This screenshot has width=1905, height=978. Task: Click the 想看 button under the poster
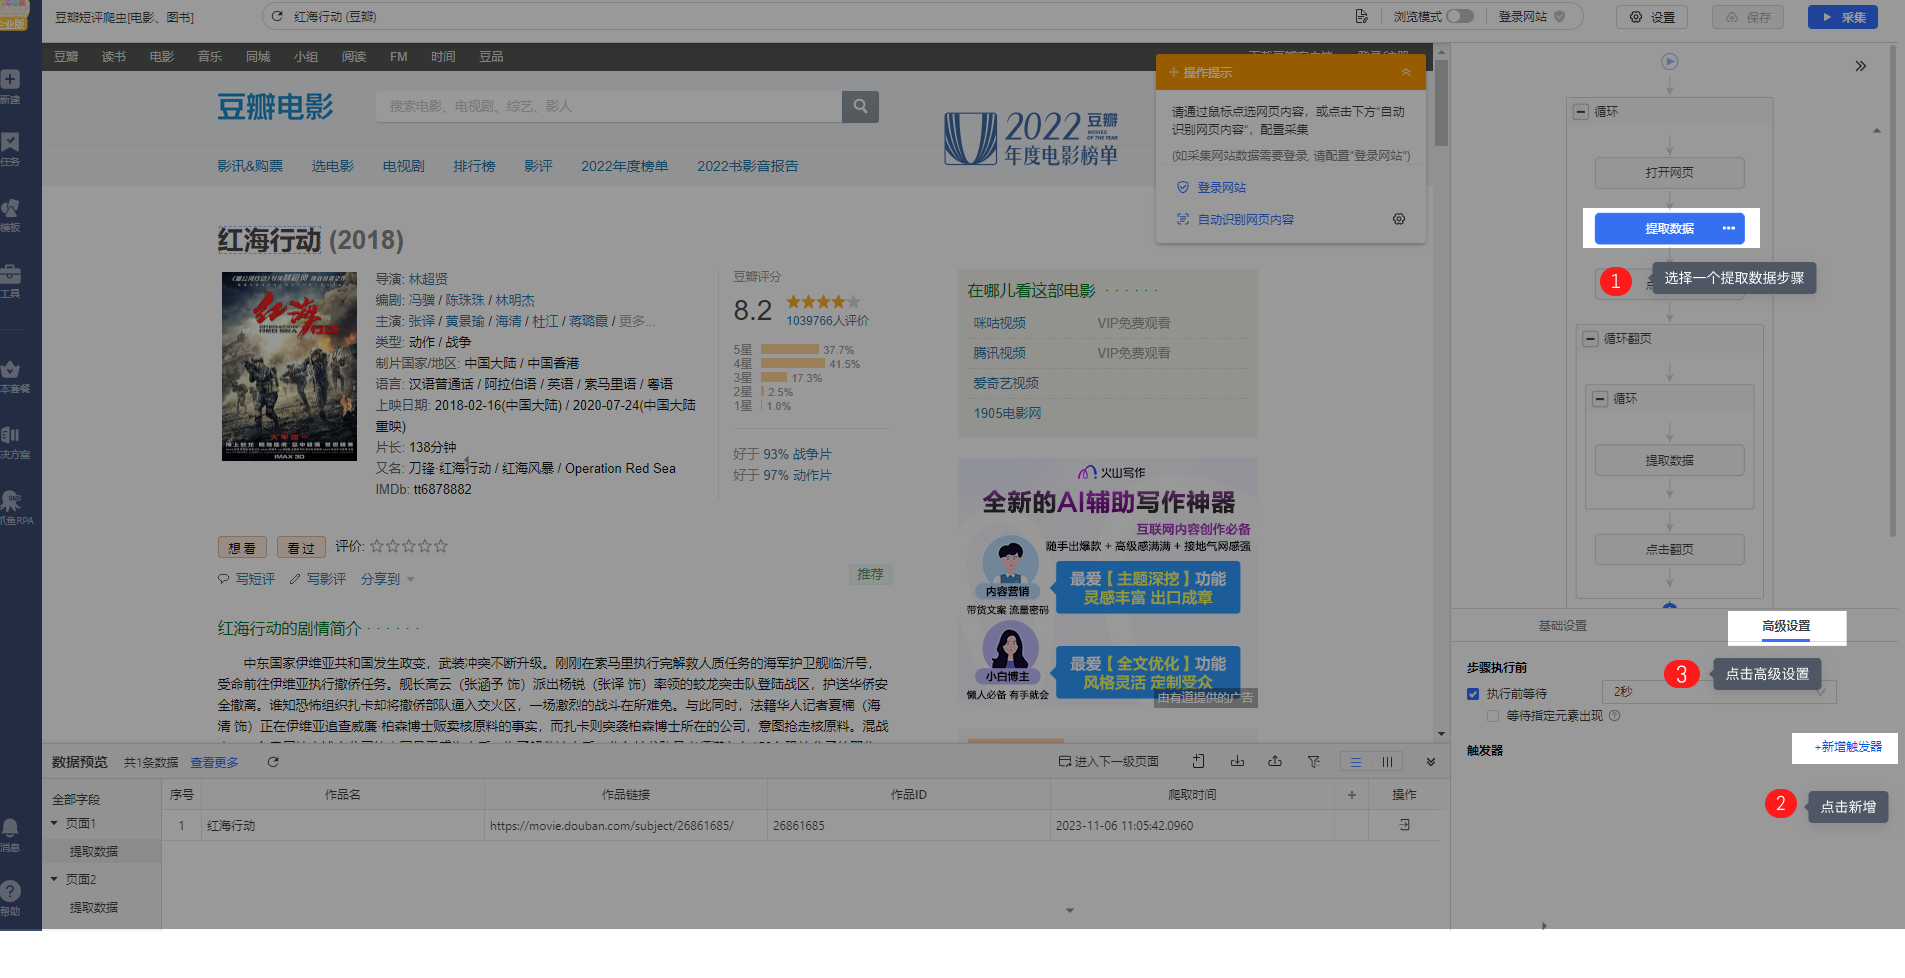click(242, 548)
